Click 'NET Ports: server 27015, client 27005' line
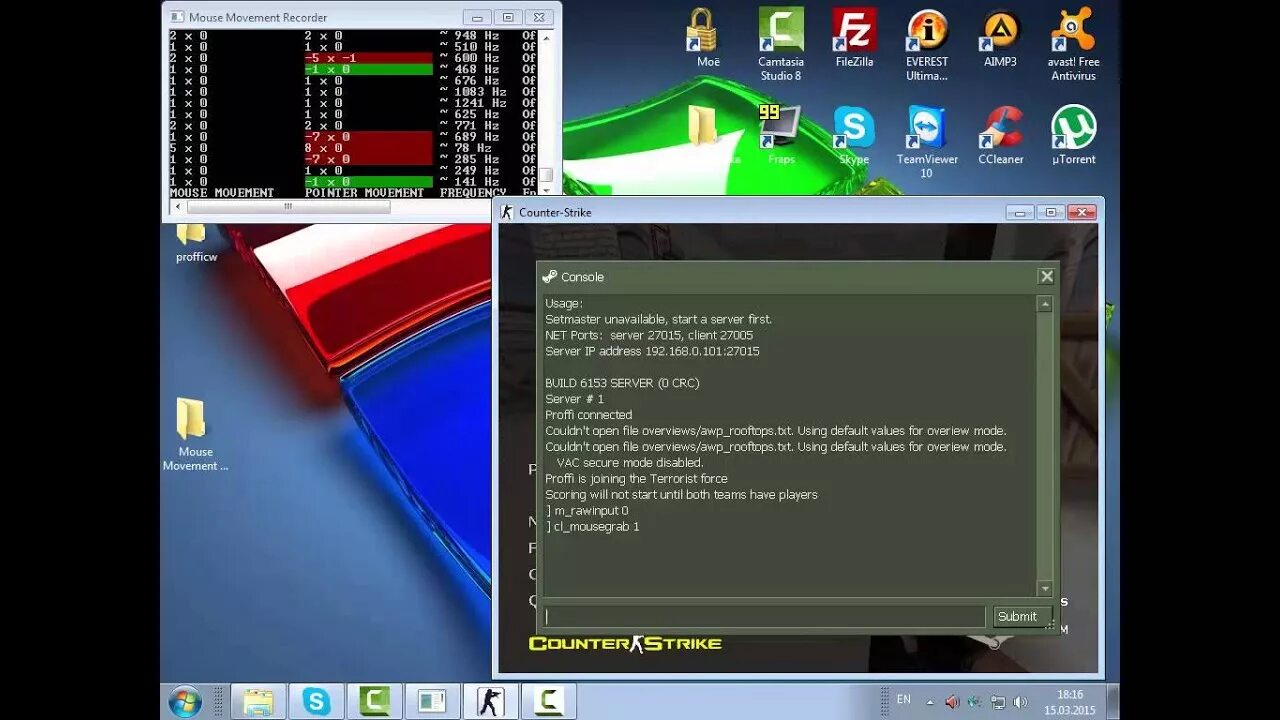The width and height of the screenshot is (1280, 720). (649, 335)
